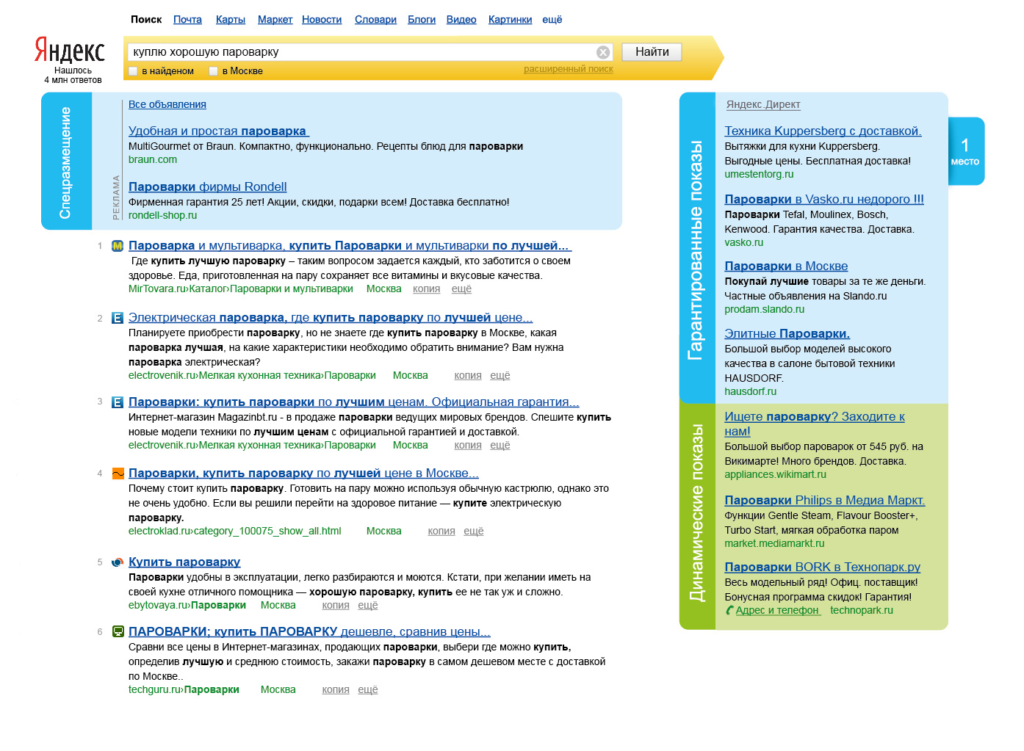Switch to Карты service
Screen dimensions: 1024x751
point(231,20)
